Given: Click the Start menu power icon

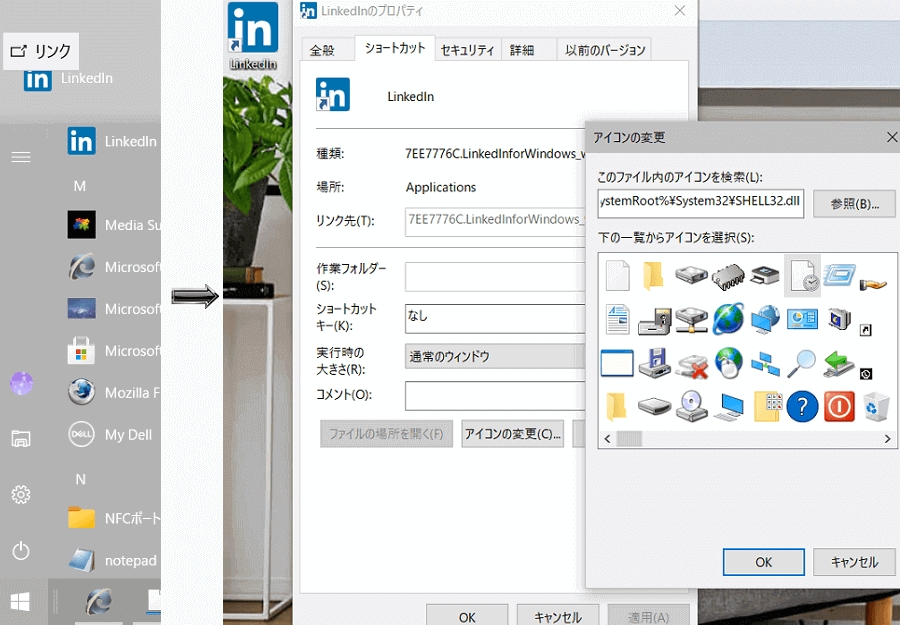Looking at the screenshot, I should pyautogui.click(x=21, y=550).
